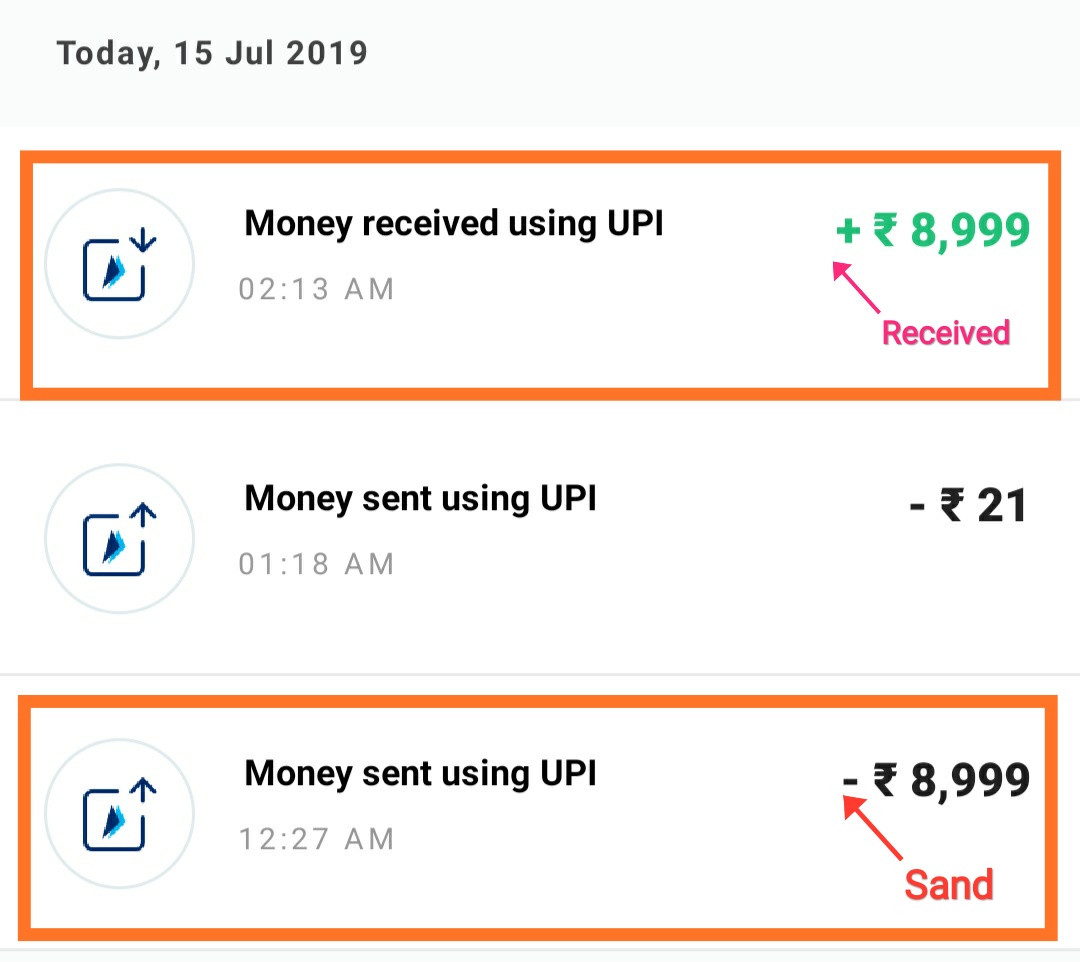Tap the Today, 15 Jul 2019 date header
Image resolution: width=1080 pixels, height=962 pixels.
(212, 54)
